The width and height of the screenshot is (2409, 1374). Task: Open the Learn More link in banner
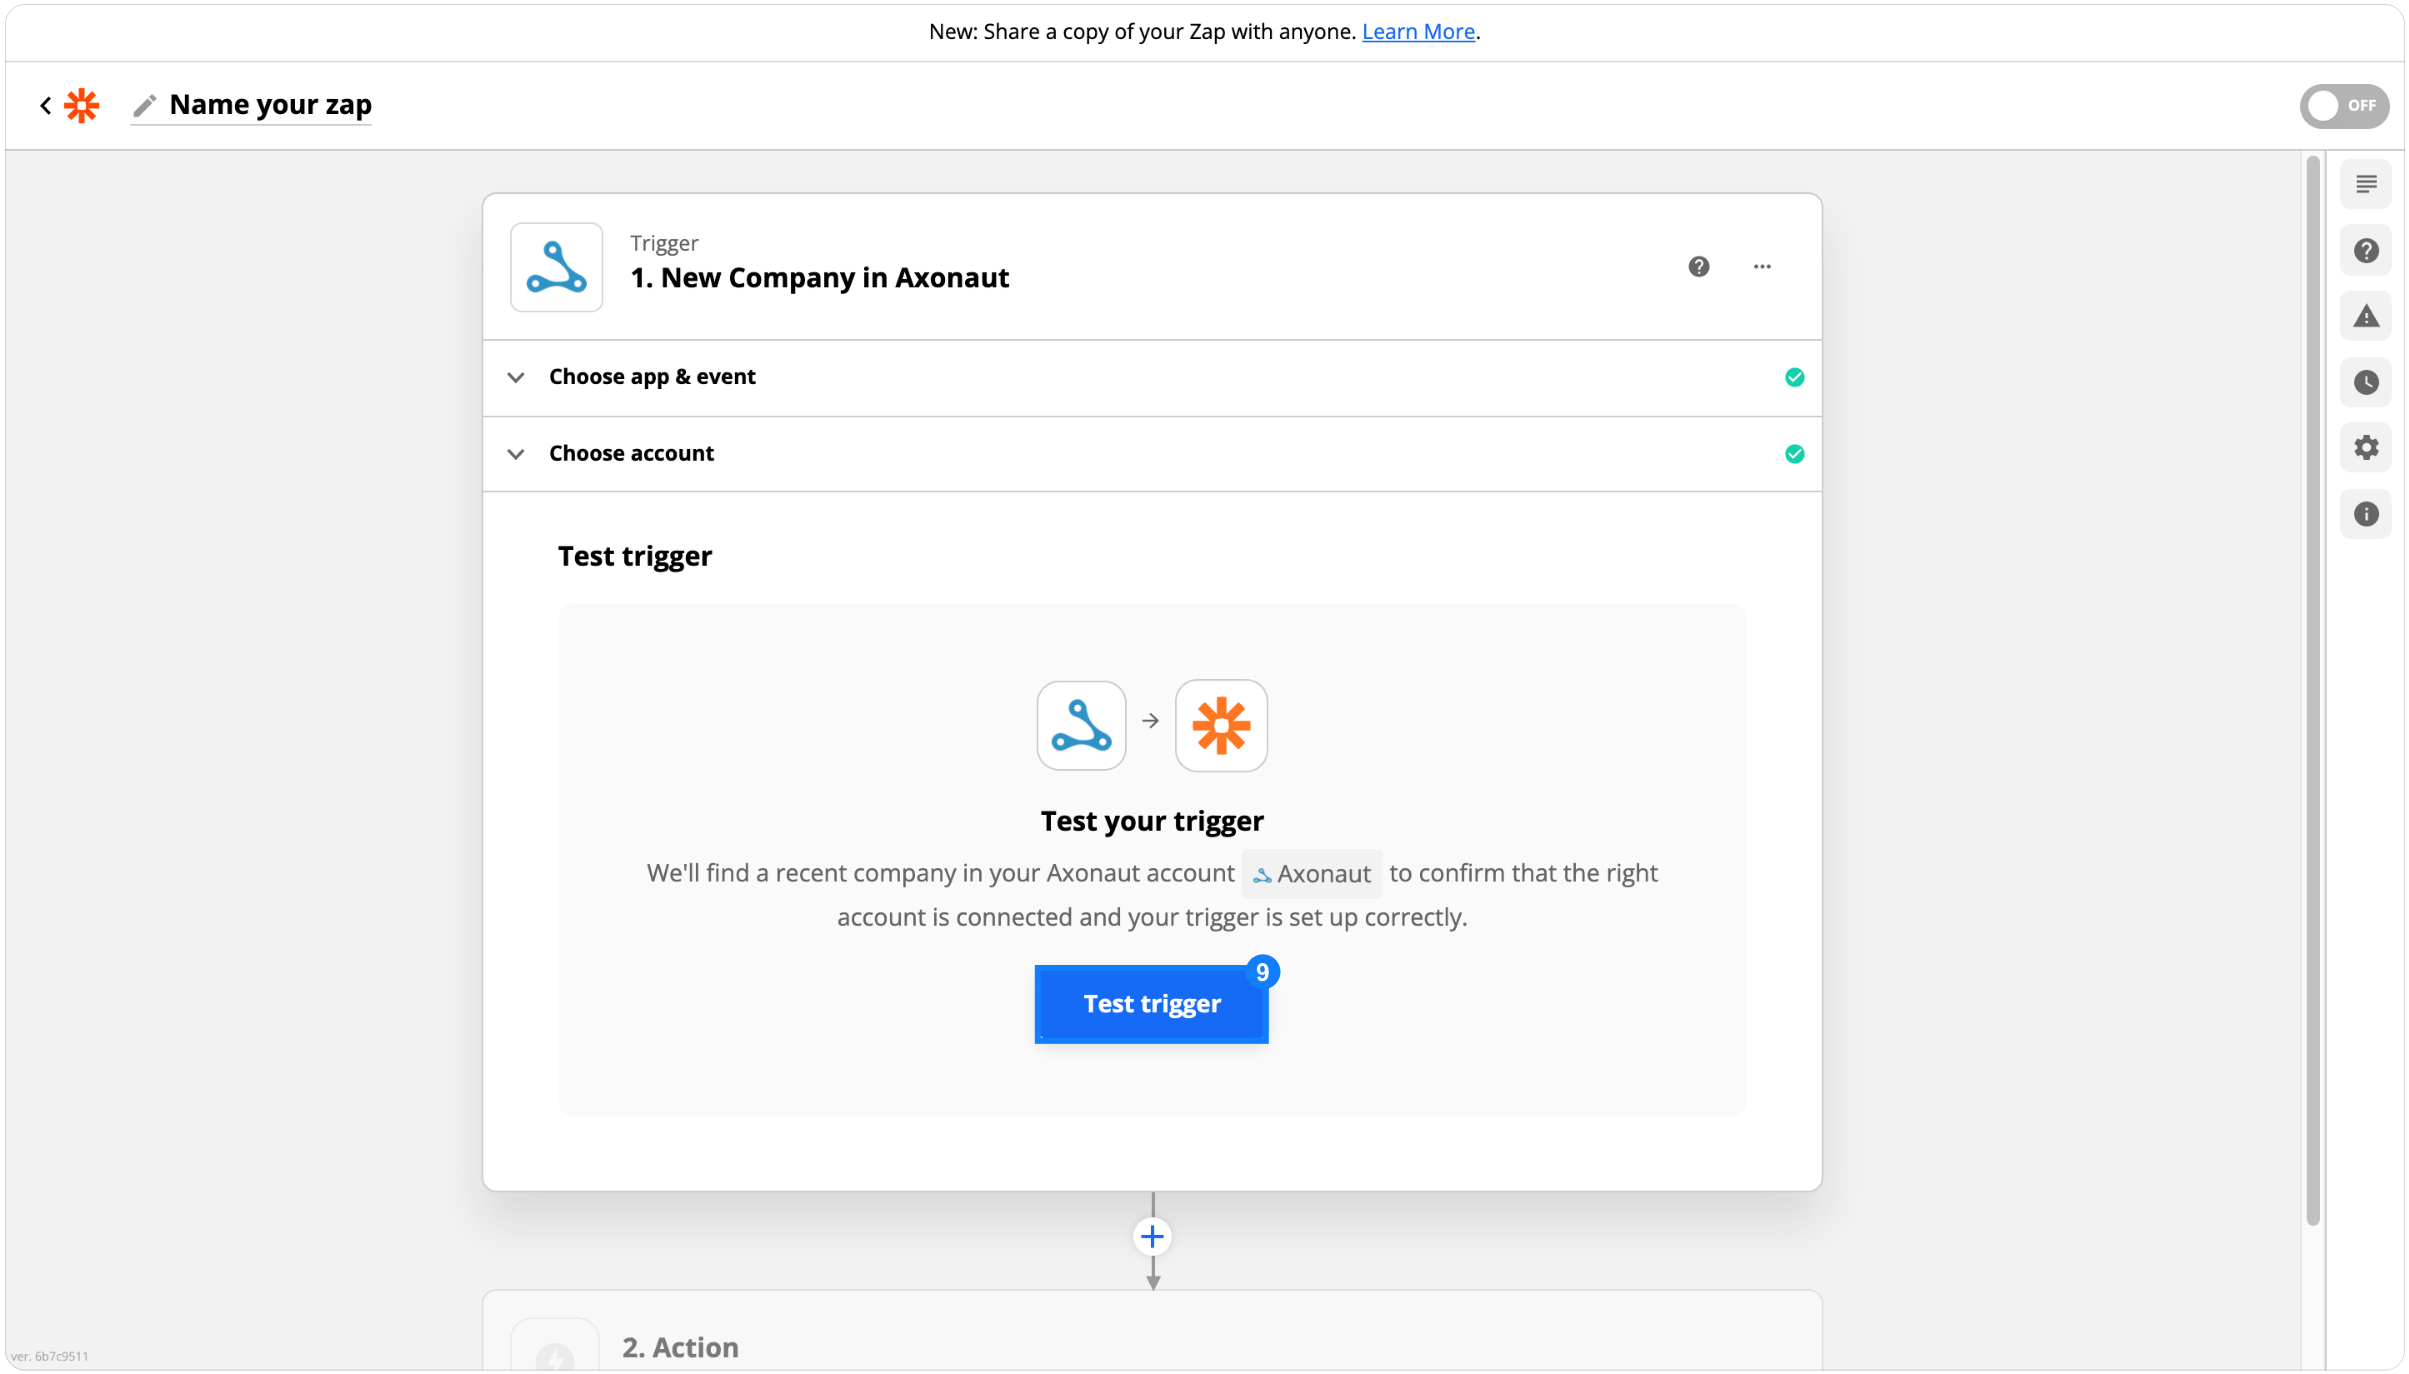pyautogui.click(x=1418, y=31)
